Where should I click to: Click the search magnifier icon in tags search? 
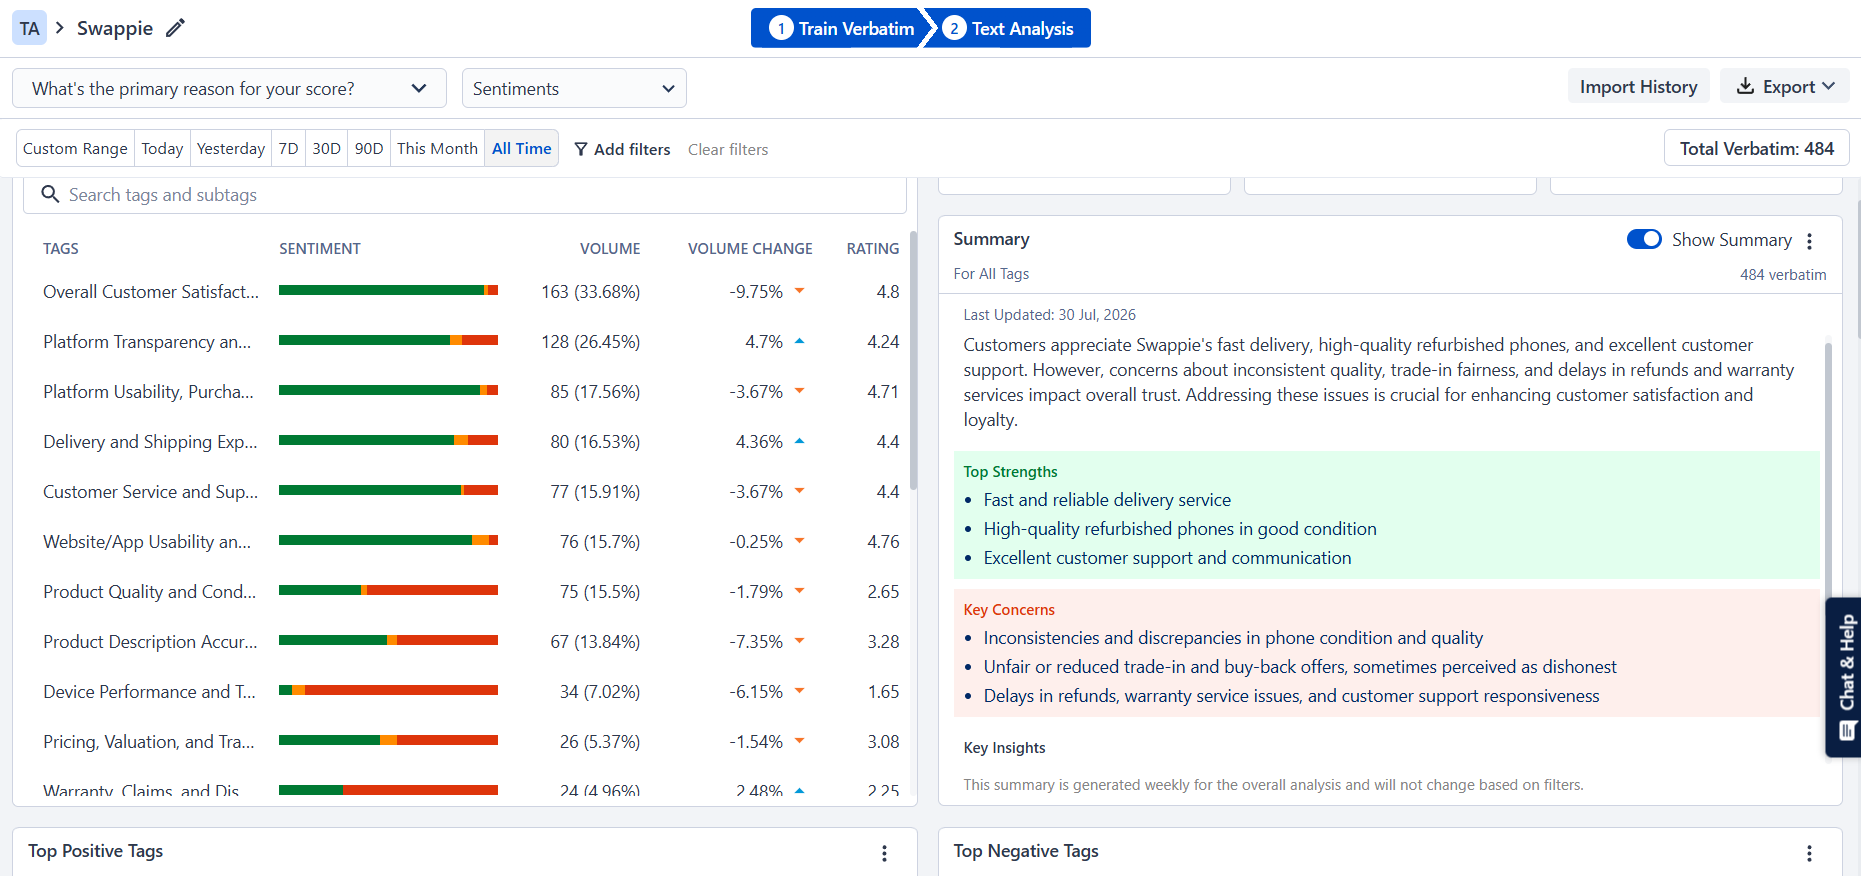coord(50,194)
